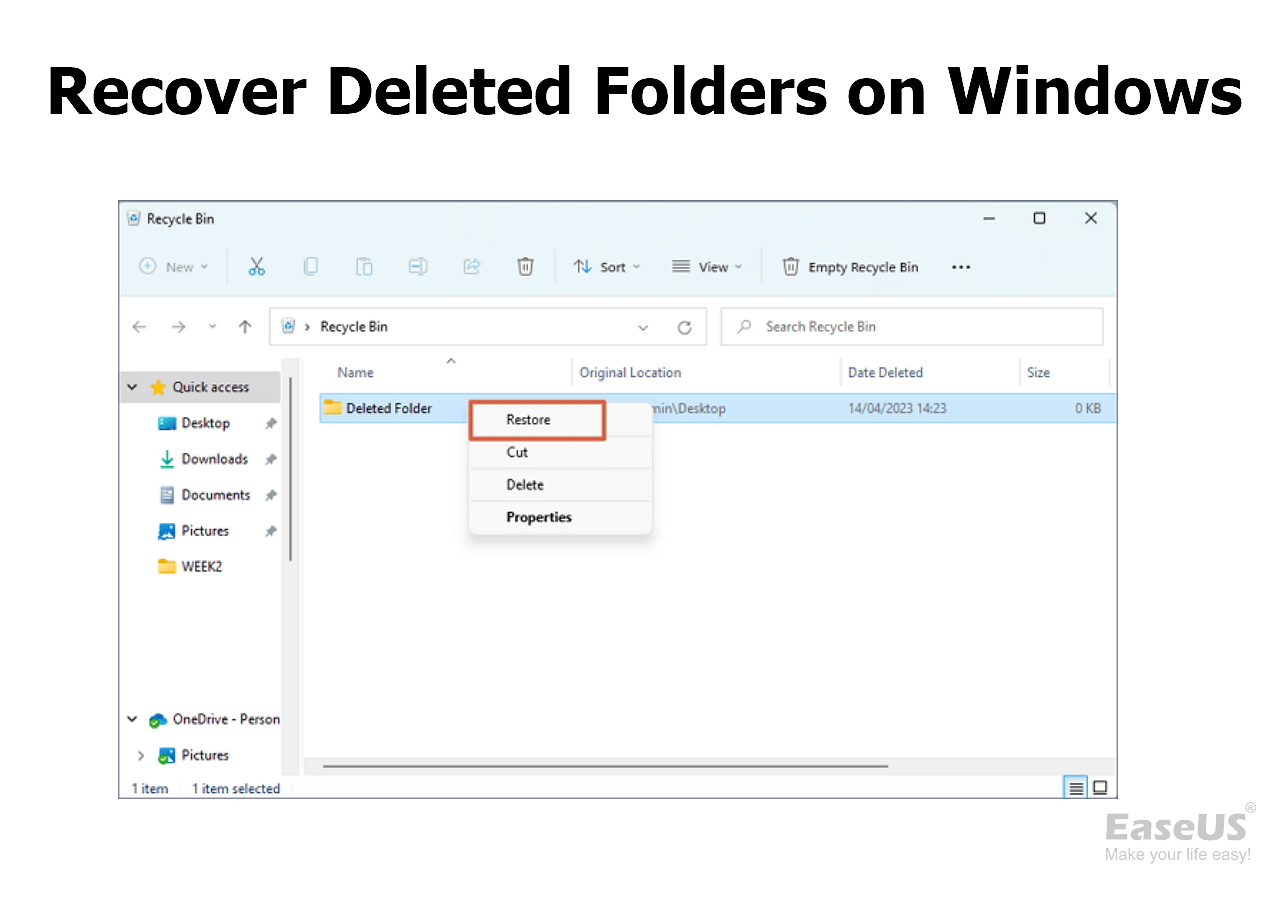Click the Share icon in the toolbar

472,266
